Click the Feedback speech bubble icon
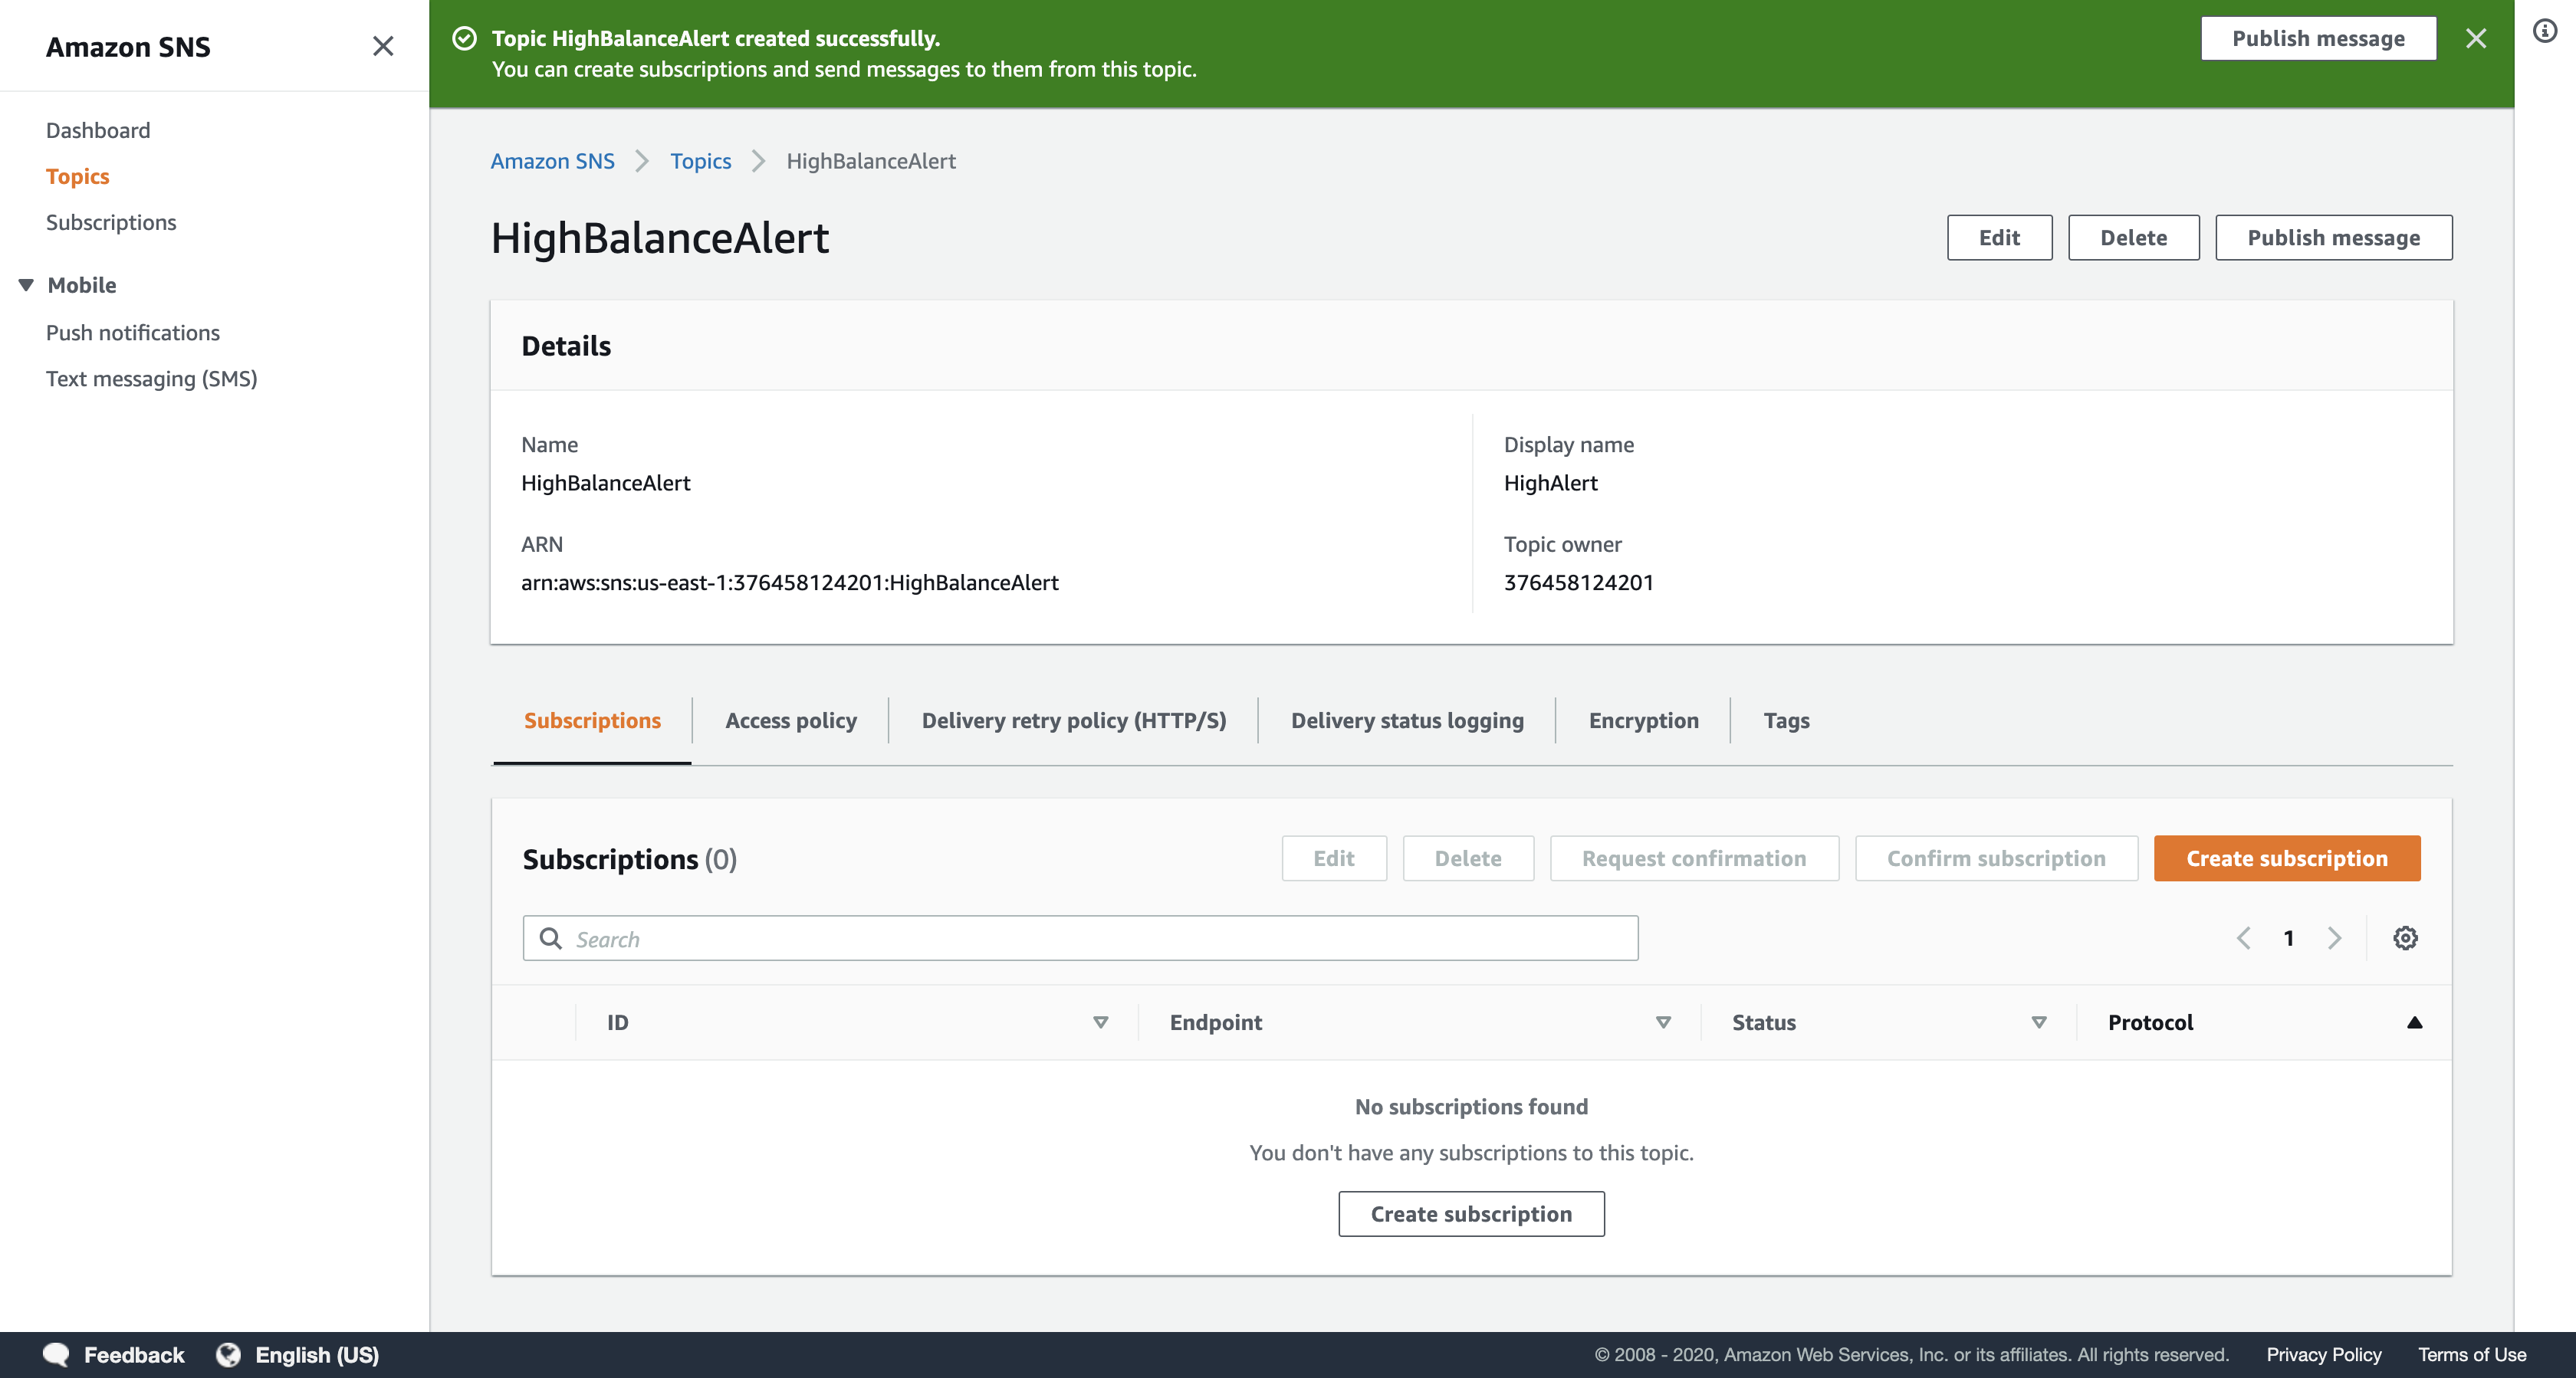Screen dimensions: 2576x1378 pyautogui.click(x=56, y=1354)
